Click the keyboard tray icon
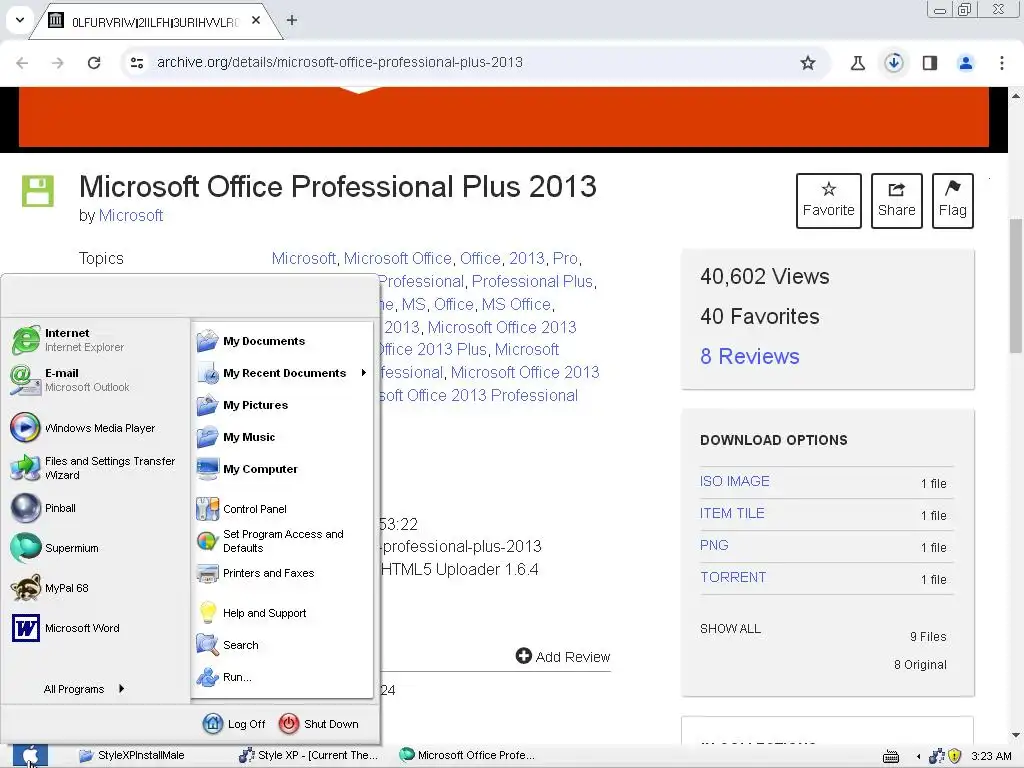 (891, 757)
